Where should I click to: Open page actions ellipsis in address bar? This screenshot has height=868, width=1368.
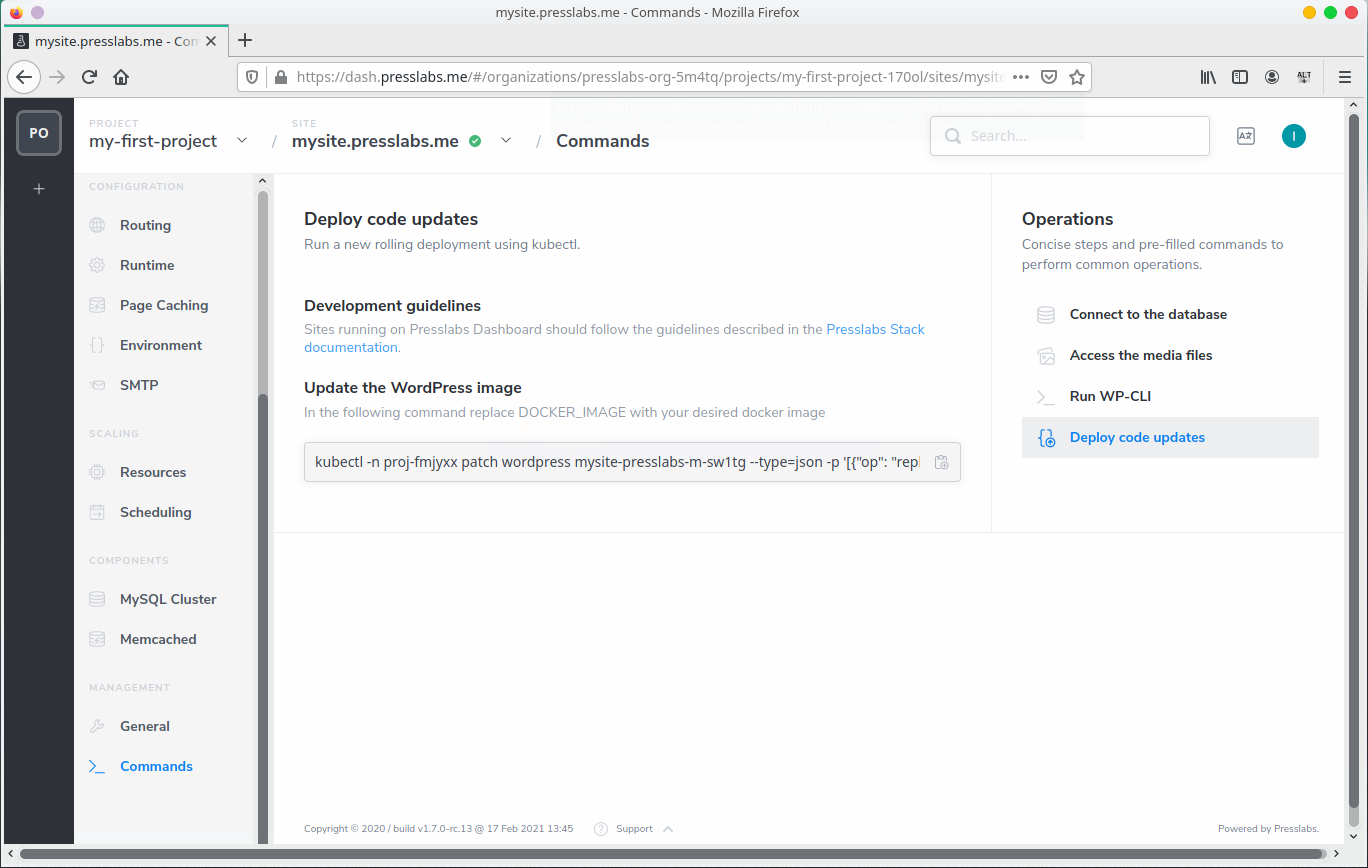point(1021,77)
